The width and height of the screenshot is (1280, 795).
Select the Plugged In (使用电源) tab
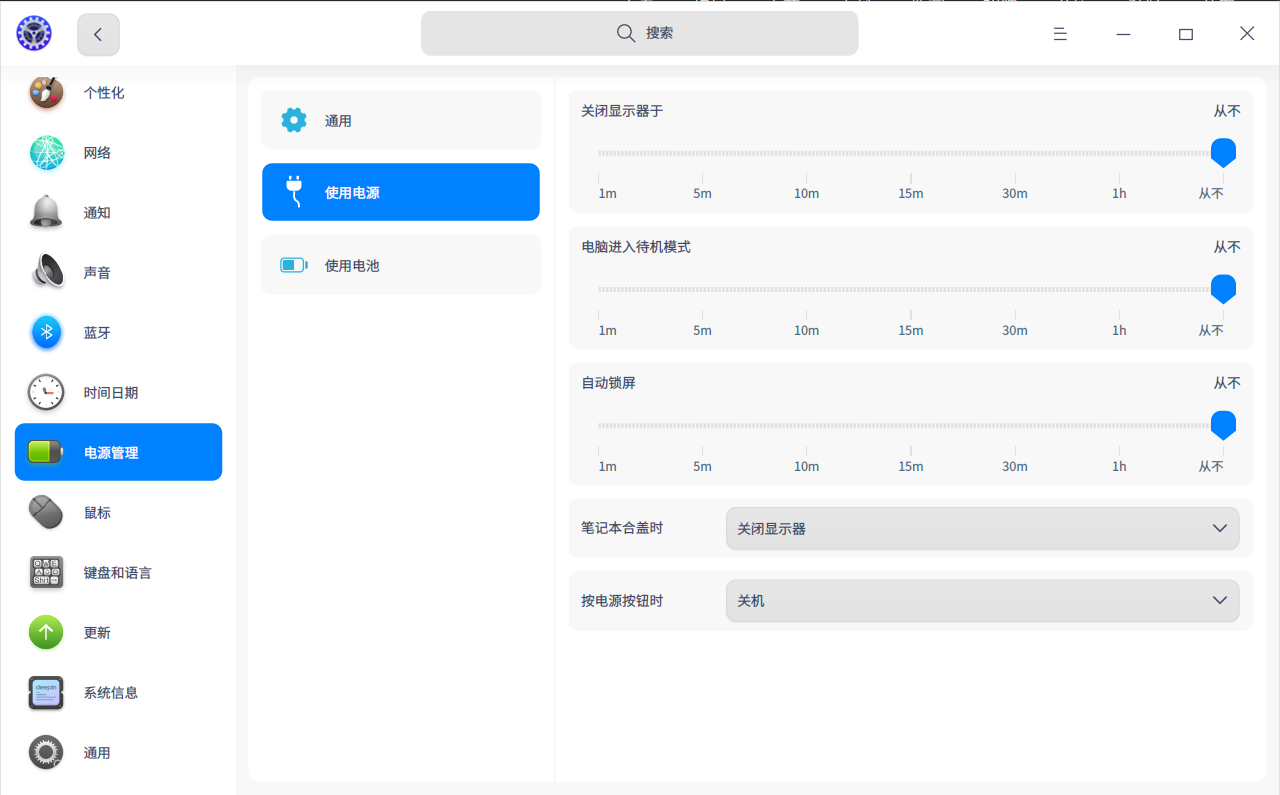(x=401, y=192)
